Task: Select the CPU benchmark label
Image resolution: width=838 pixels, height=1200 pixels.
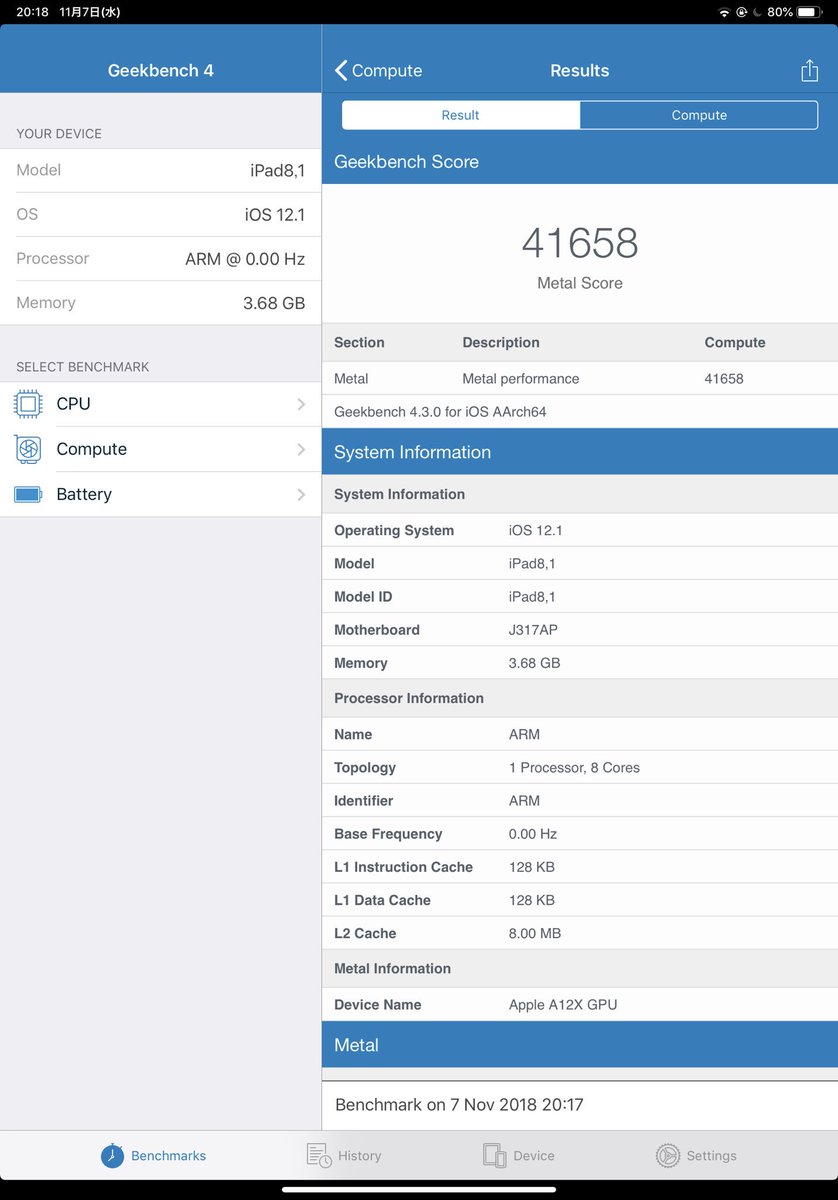Action: [x=73, y=404]
